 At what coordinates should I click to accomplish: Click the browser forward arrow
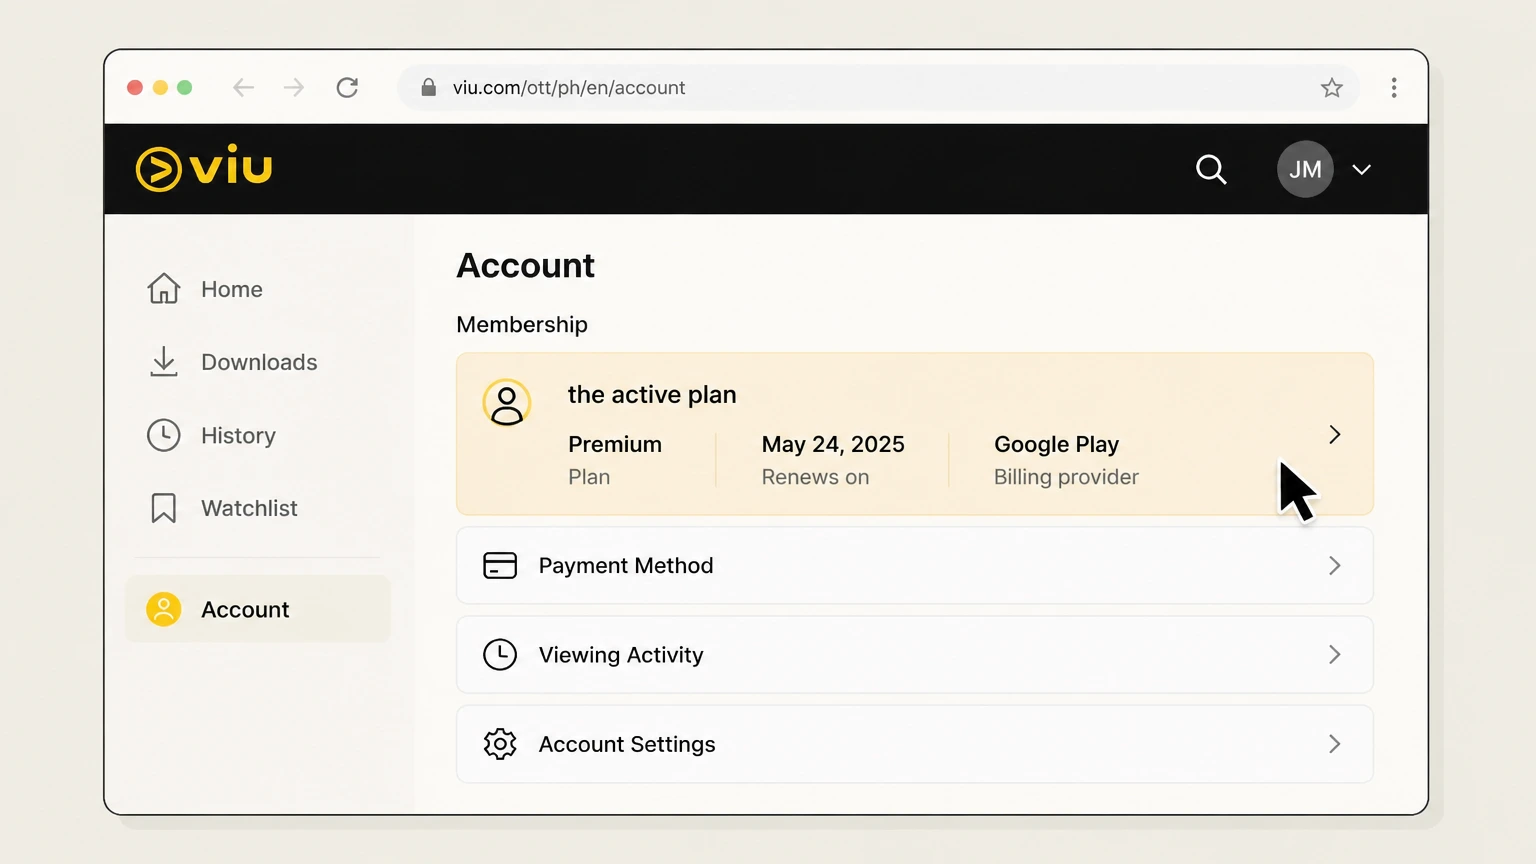tap(294, 88)
